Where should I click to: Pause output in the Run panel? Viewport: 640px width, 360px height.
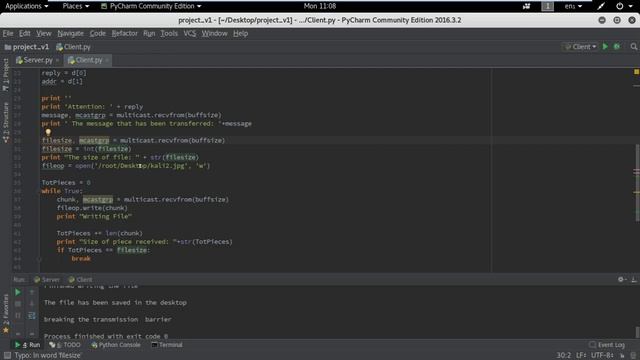[x=18, y=315]
